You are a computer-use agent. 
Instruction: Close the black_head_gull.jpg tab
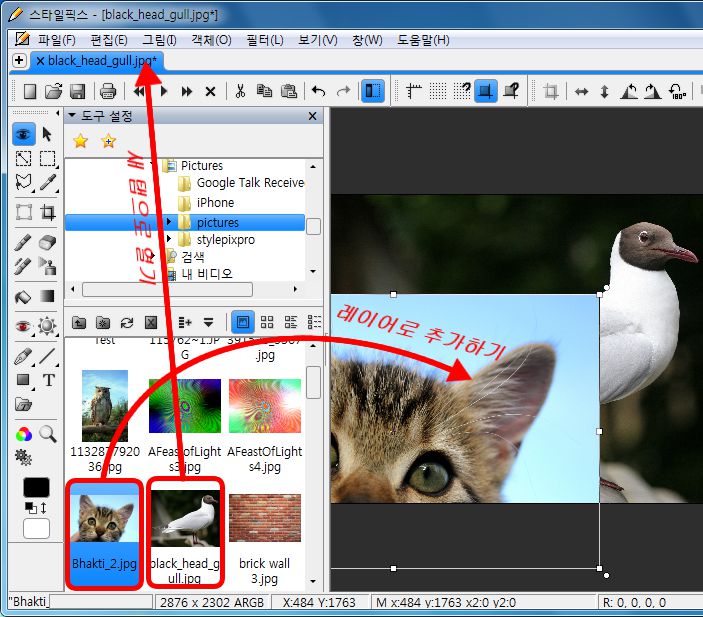point(40,61)
